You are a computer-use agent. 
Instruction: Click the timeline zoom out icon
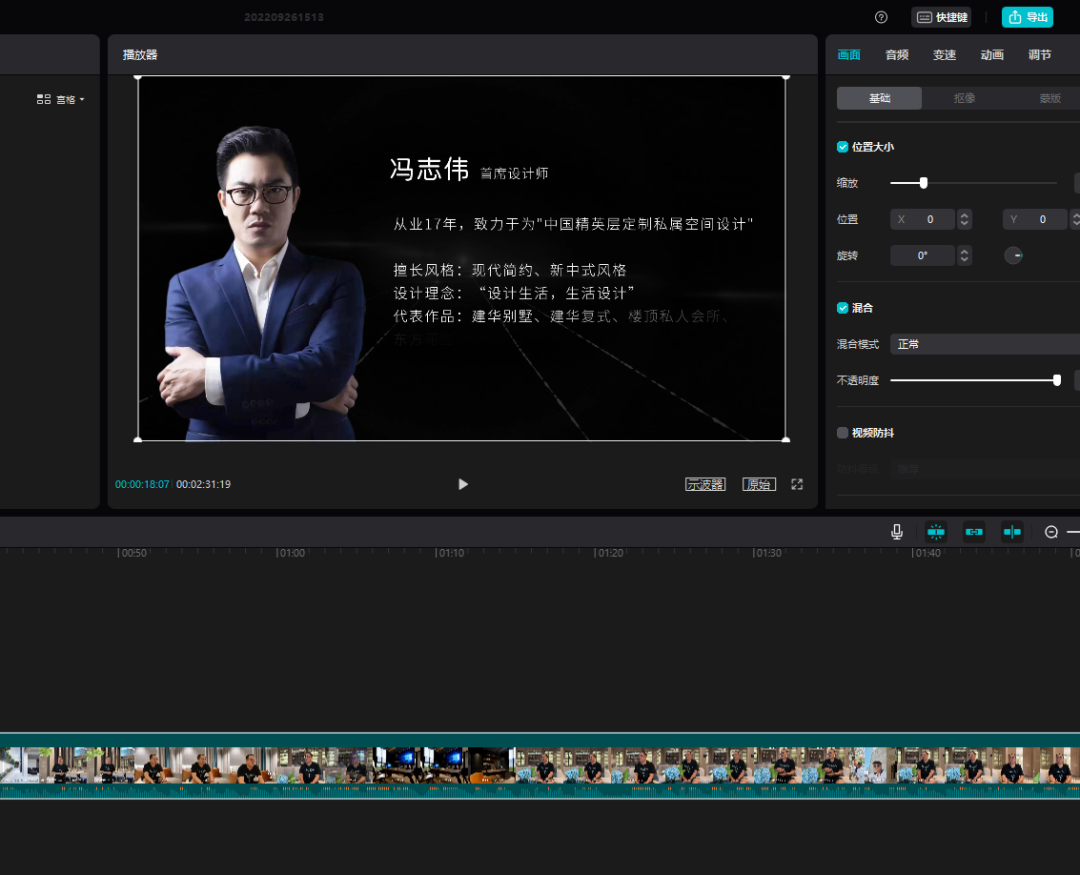[x=1051, y=532]
